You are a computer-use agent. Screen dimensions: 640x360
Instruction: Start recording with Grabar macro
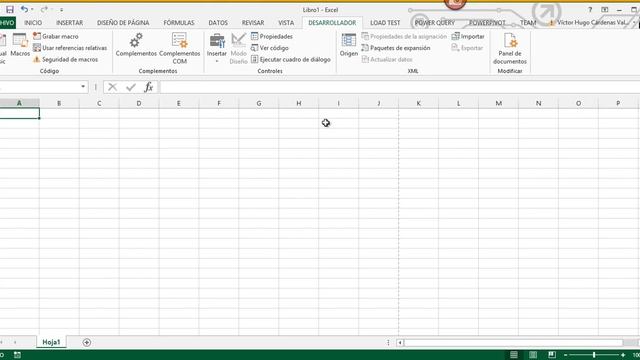[x=56, y=36]
